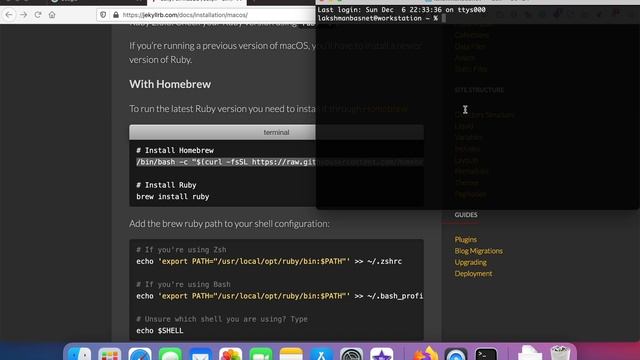Screen dimensions: 640x360
Task: Open Finder from the dock
Action: coord(79,353)
